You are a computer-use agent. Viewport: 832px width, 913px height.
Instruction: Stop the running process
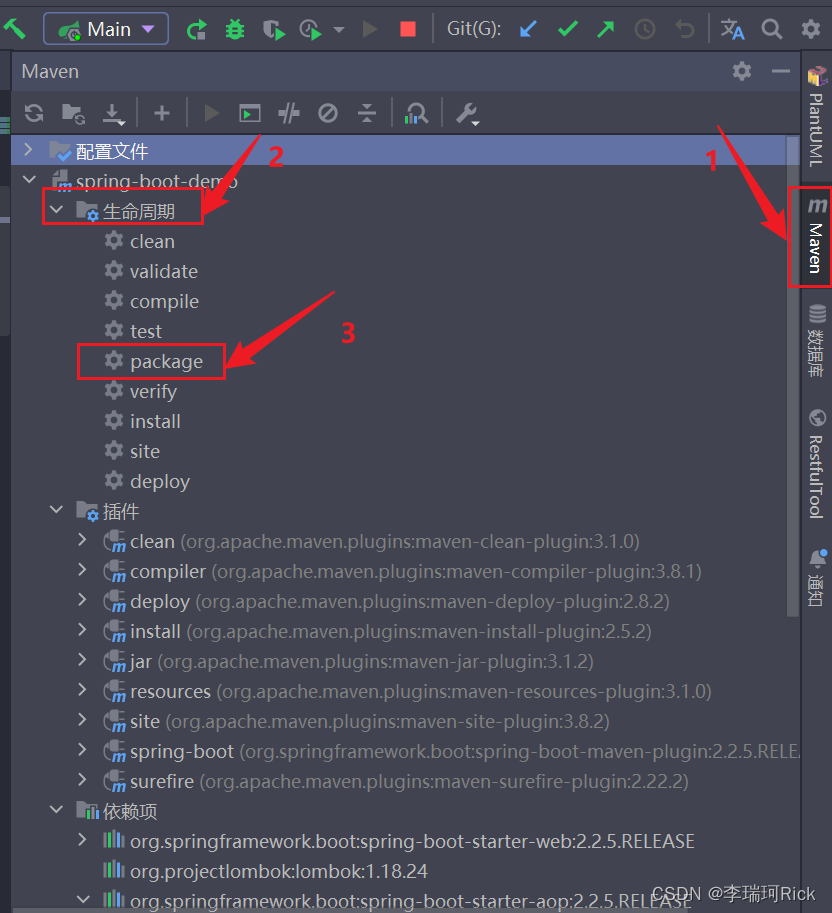point(408,29)
